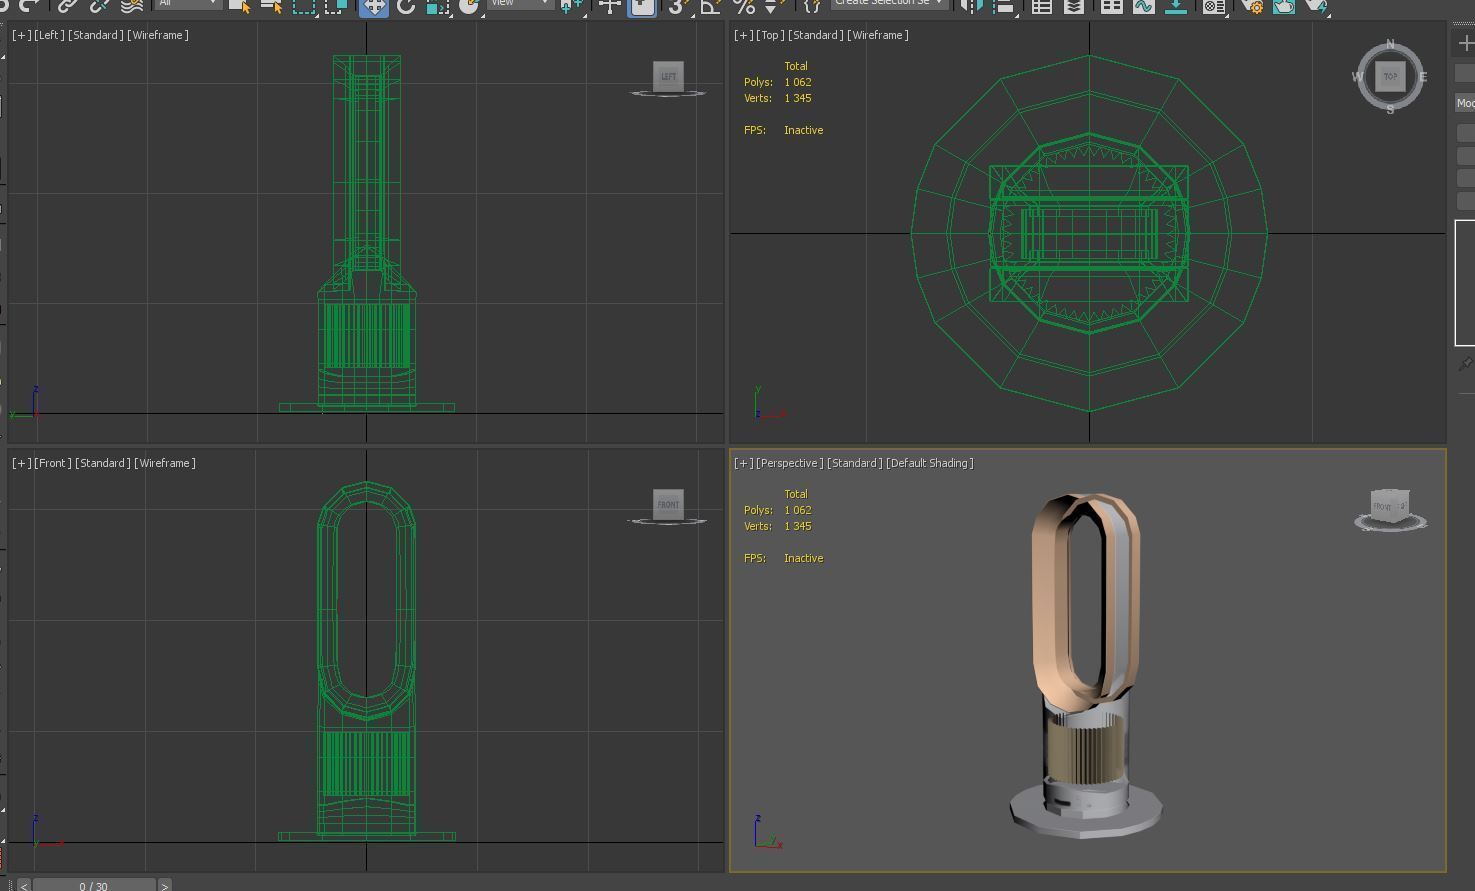Image resolution: width=1475 pixels, height=891 pixels.
Task: Click the Select by Name icon
Action: click(271, 8)
